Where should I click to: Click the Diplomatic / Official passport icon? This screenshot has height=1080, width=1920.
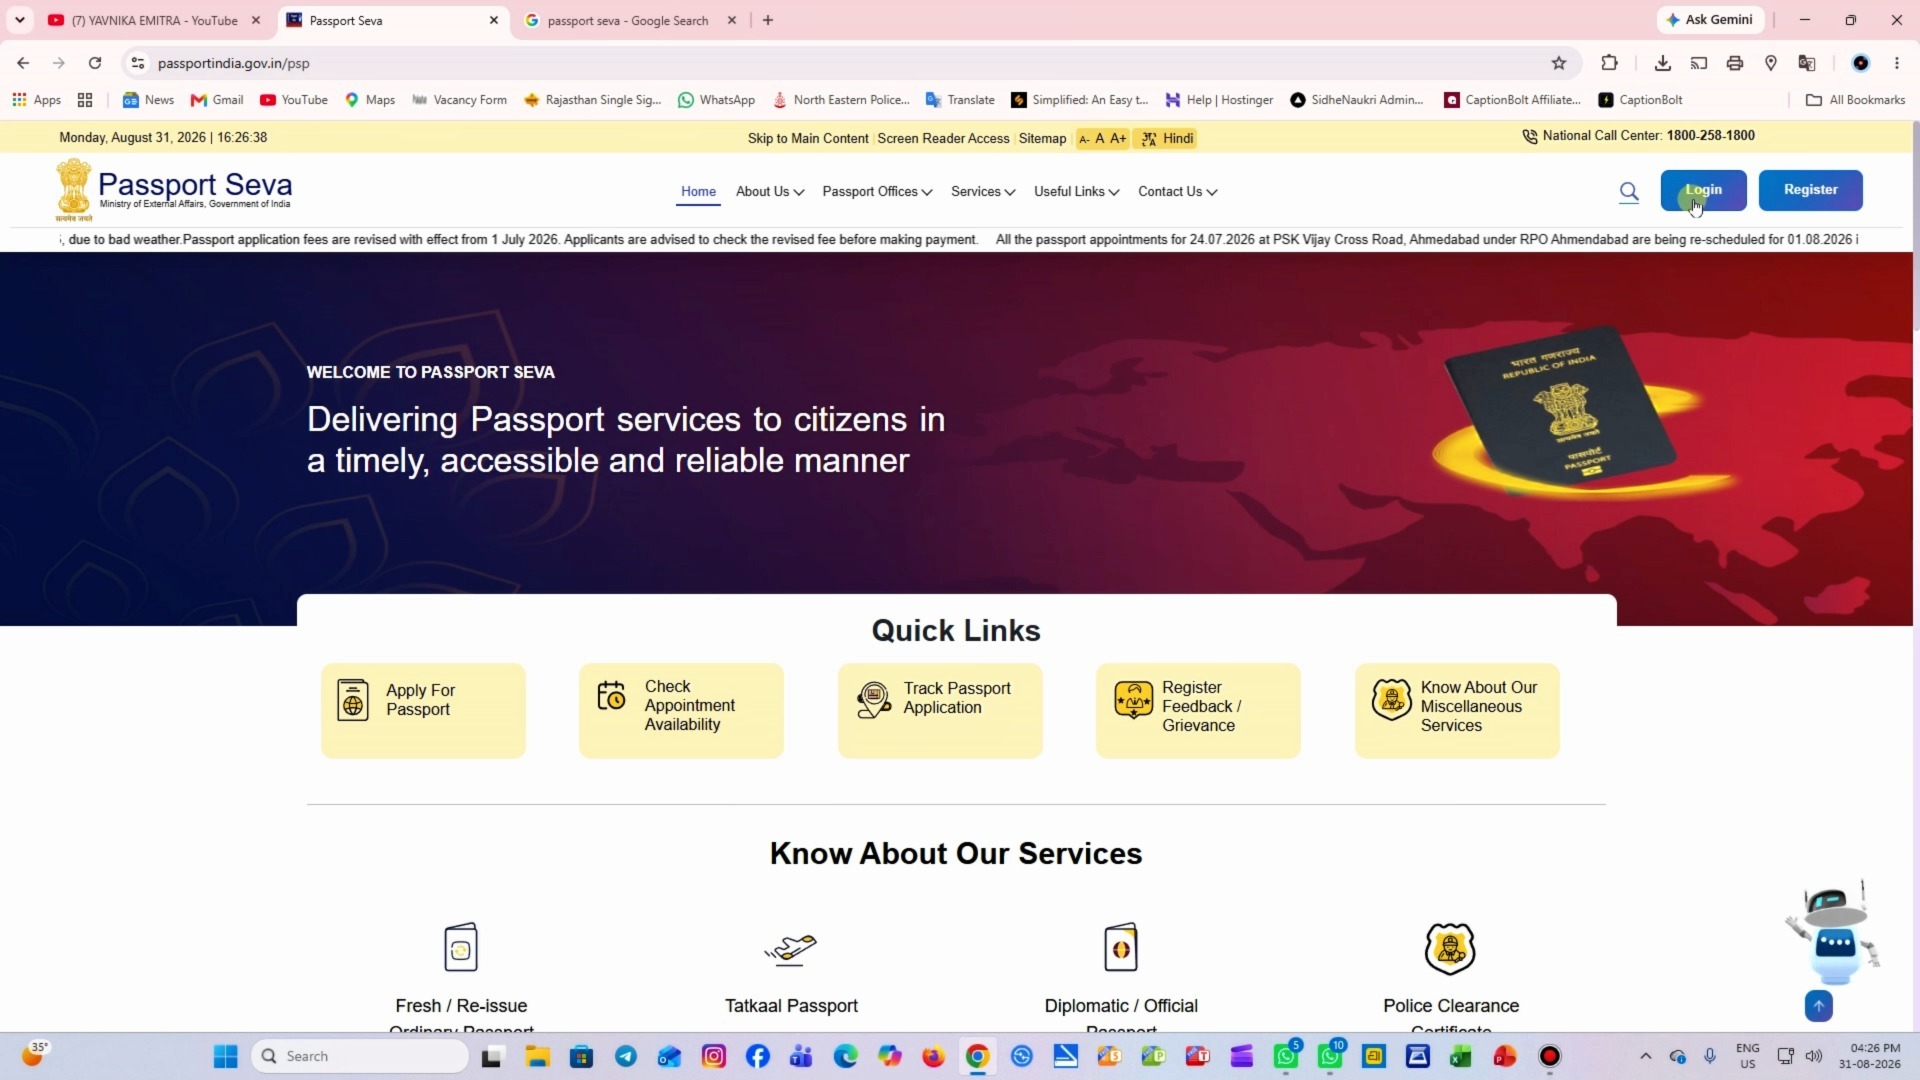pyautogui.click(x=1121, y=947)
